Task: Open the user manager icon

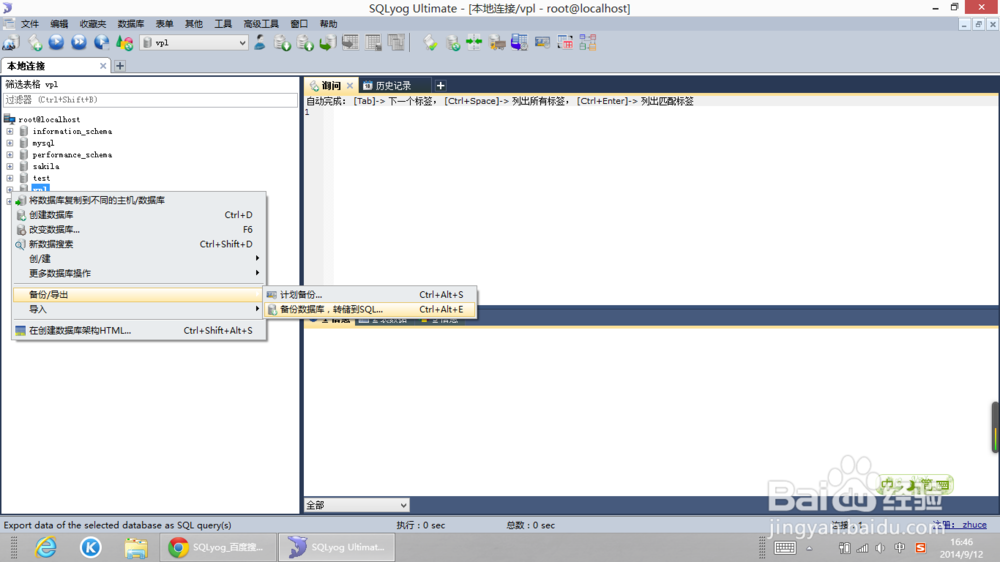Action: (260, 43)
